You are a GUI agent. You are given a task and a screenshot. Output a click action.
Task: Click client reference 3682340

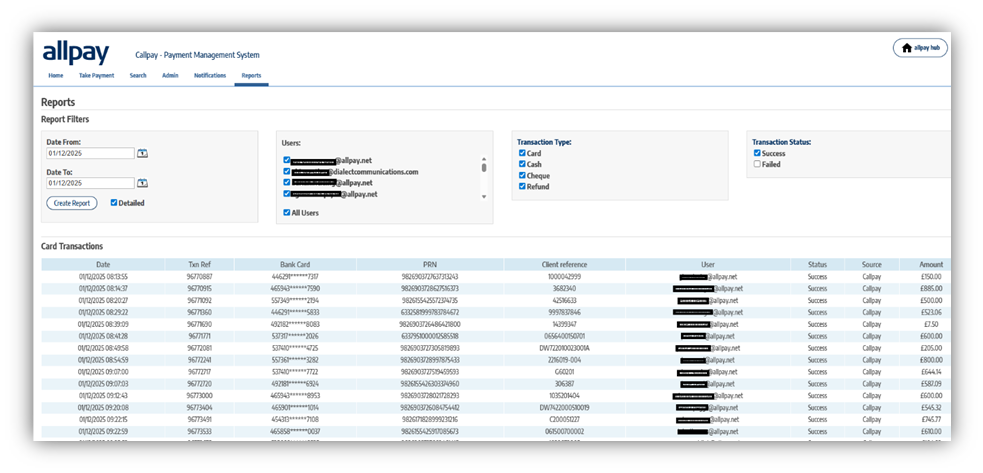tap(564, 289)
